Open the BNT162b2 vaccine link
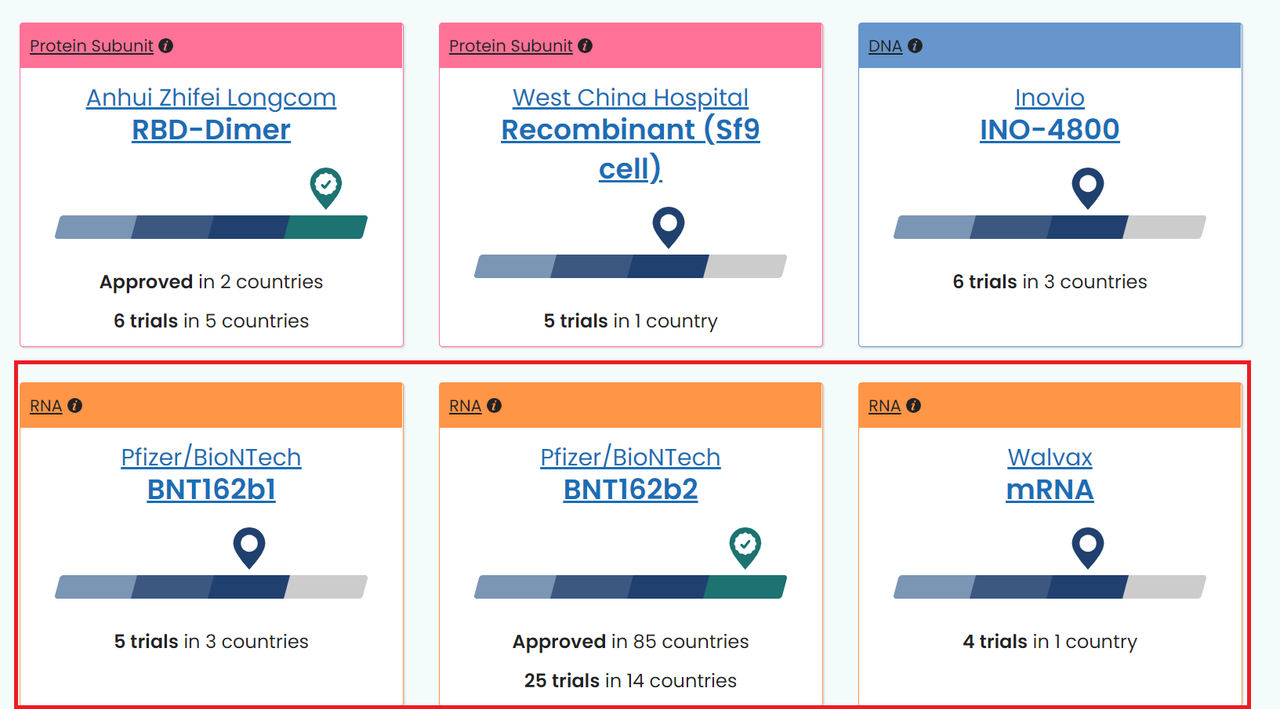Viewport: 1280px width, 709px height. coord(630,490)
